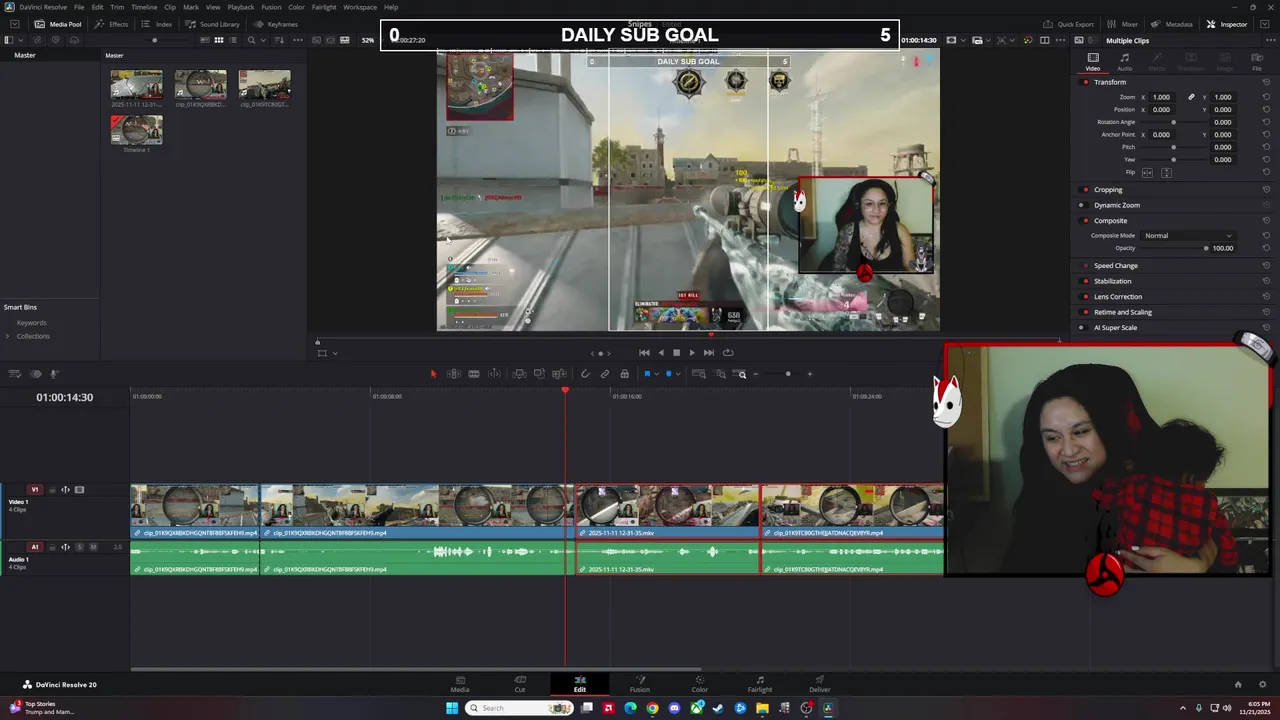Toggle the link clips chain icon in timeline toolbar

pyautogui.click(x=605, y=374)
